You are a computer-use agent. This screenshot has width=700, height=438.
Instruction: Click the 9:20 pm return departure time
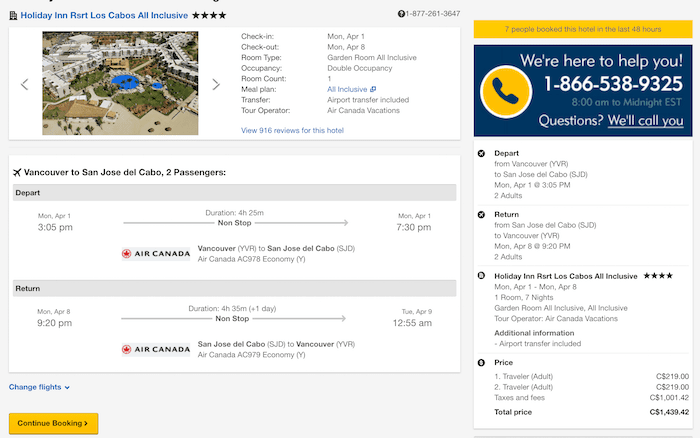click(x=54, y=323)
